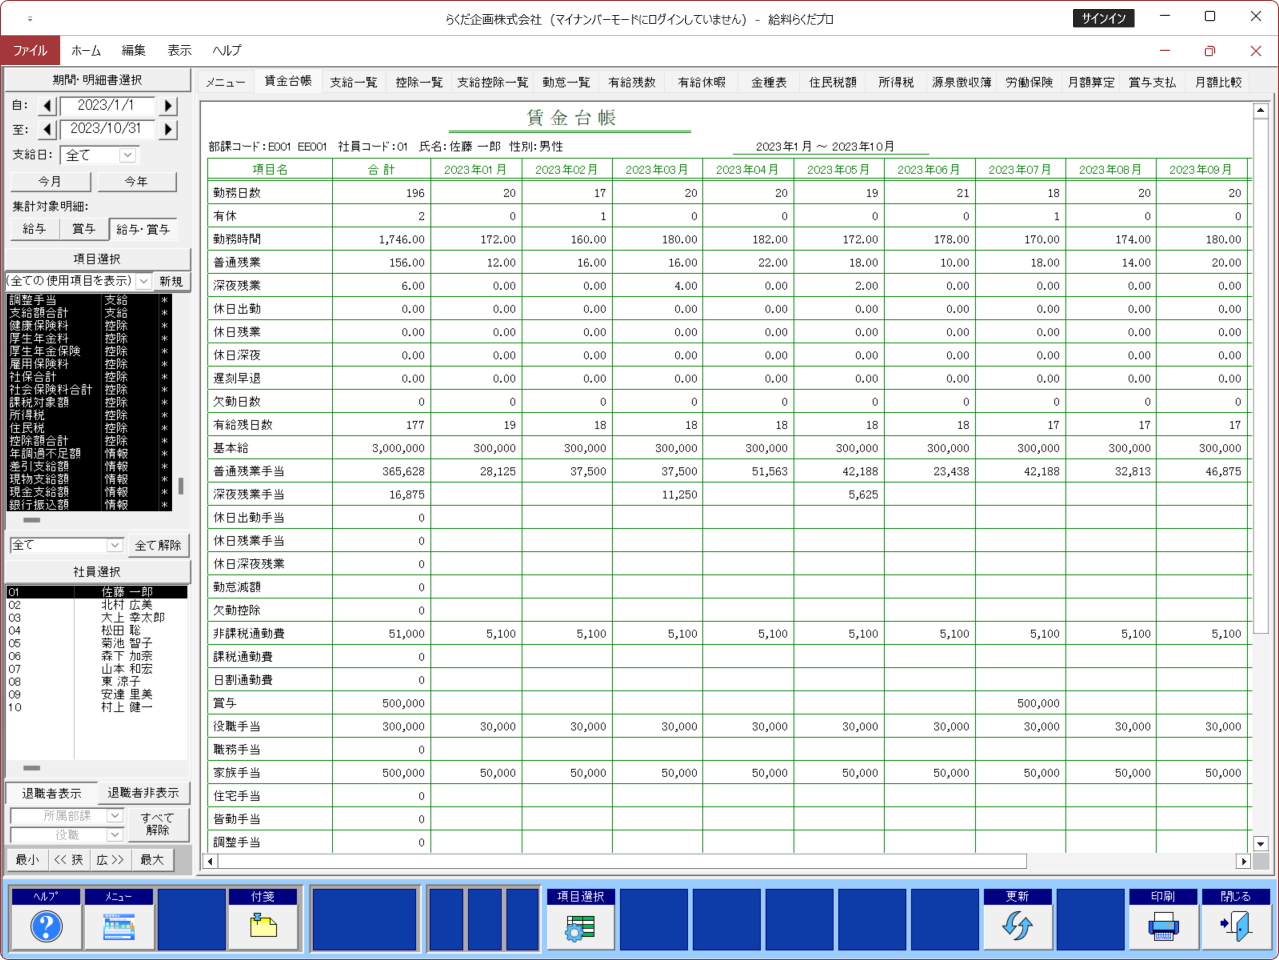Image resolution: width=1279 pixels, height=960 pixels.
Task: Switch to the 源泉徴収簿 tab
Action: click(x=962, y=82)
